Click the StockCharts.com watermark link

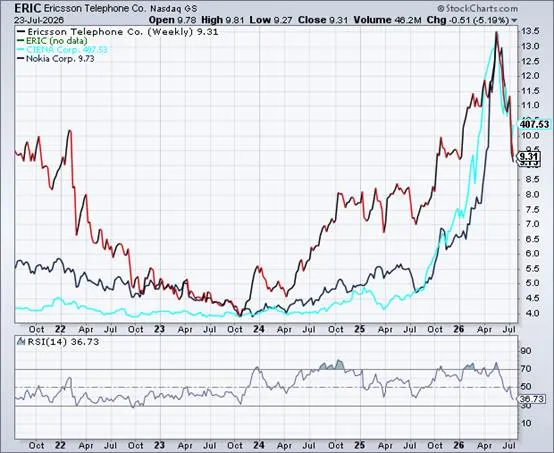tap(477, 8)
